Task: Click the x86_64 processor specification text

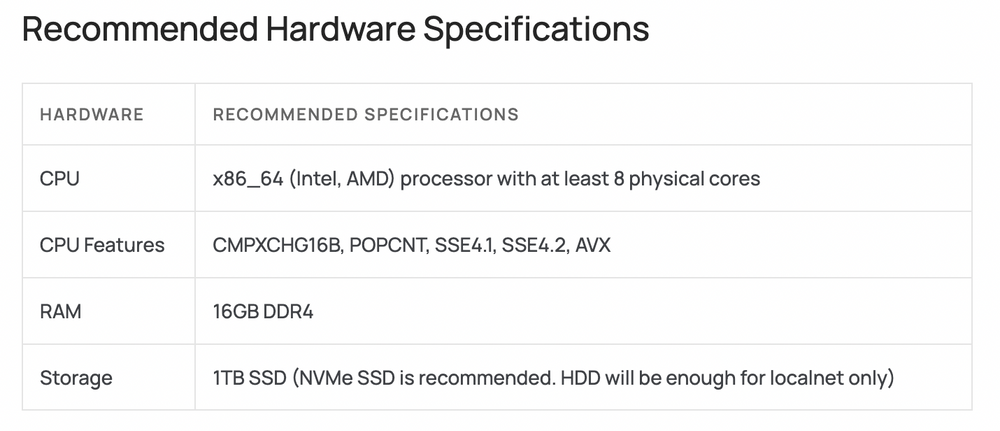Action: tap(487, 179)
